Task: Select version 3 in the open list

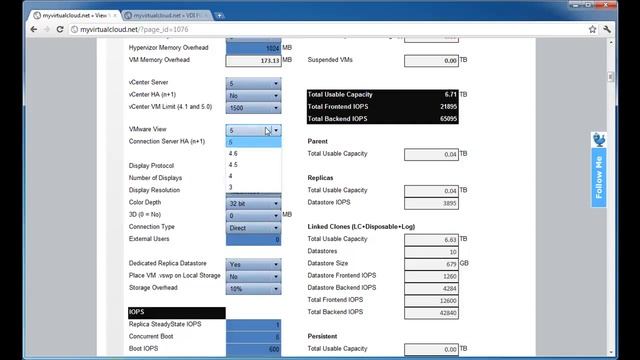Action: tap(253, 187)
